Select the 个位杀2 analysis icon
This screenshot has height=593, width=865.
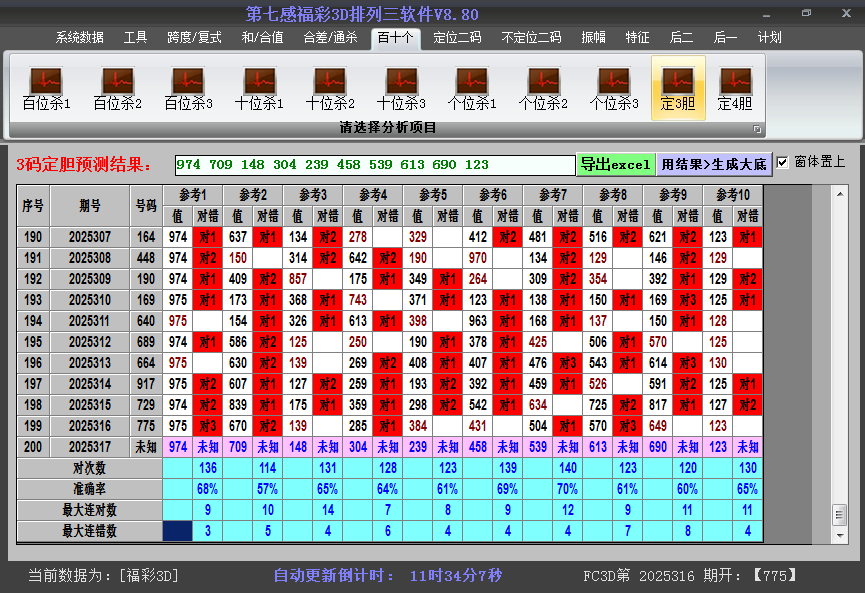click(545, 85)
